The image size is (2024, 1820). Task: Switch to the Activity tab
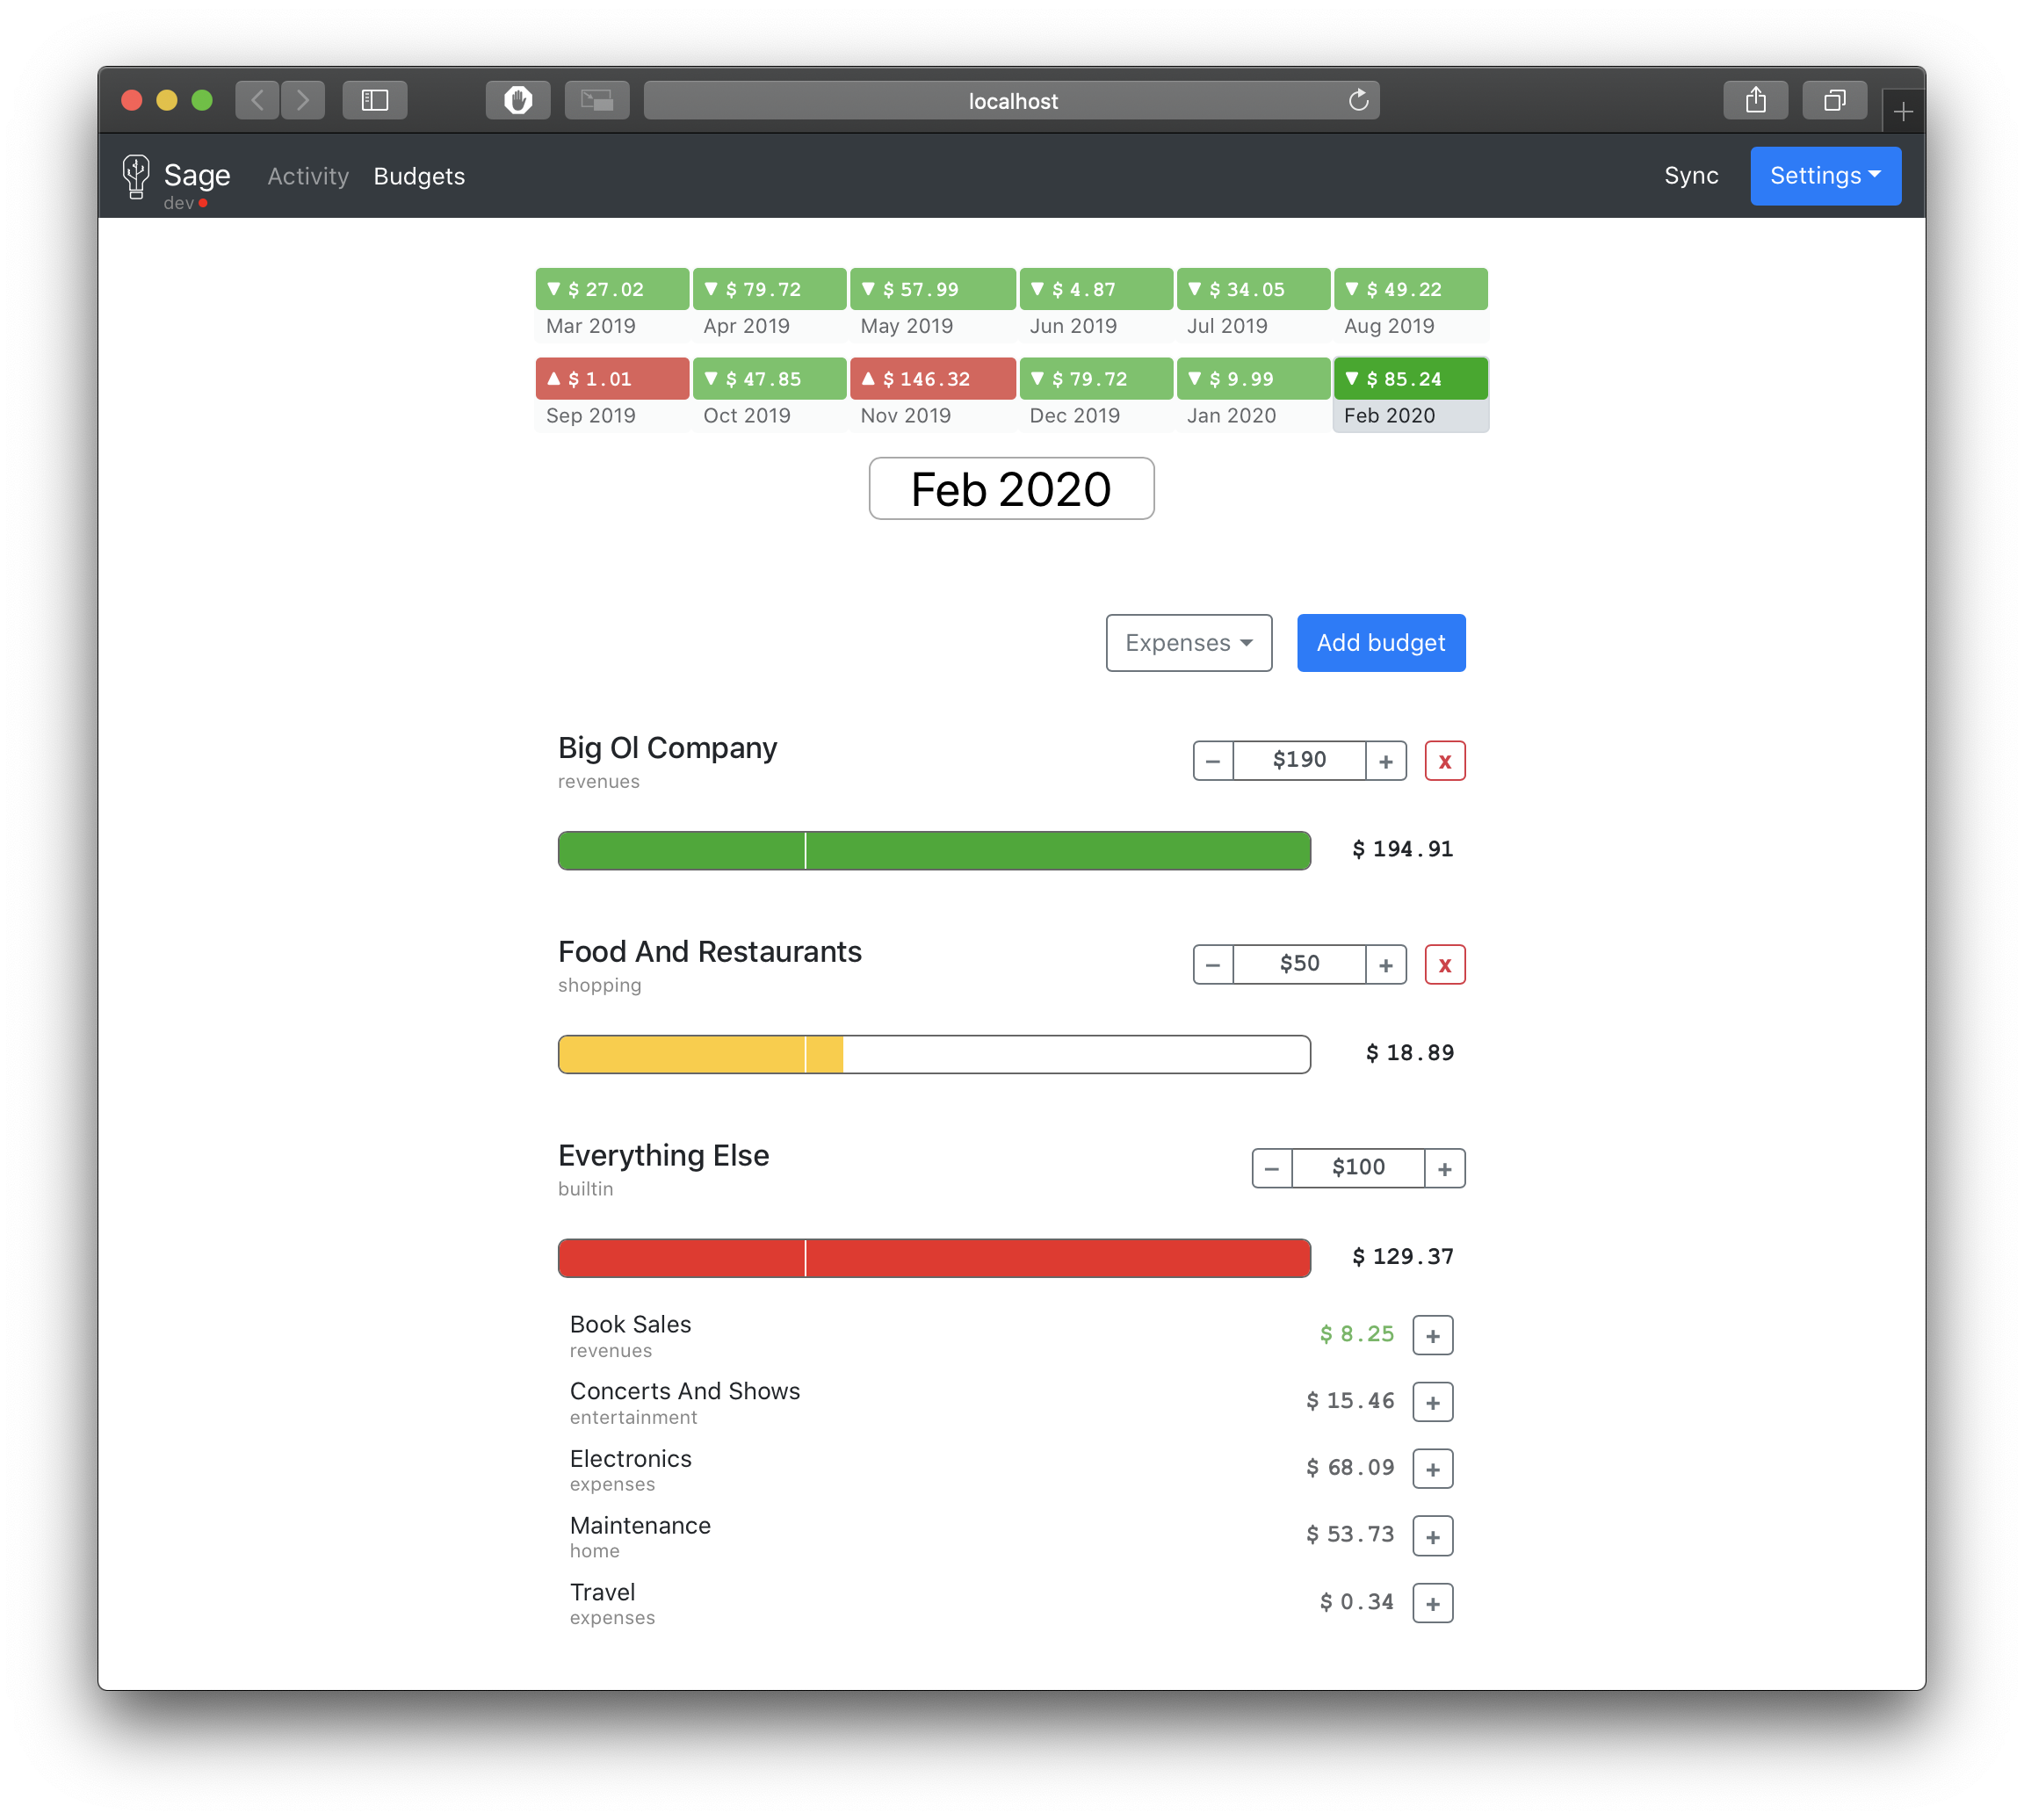pyautogui.click(x=308, y=176)
